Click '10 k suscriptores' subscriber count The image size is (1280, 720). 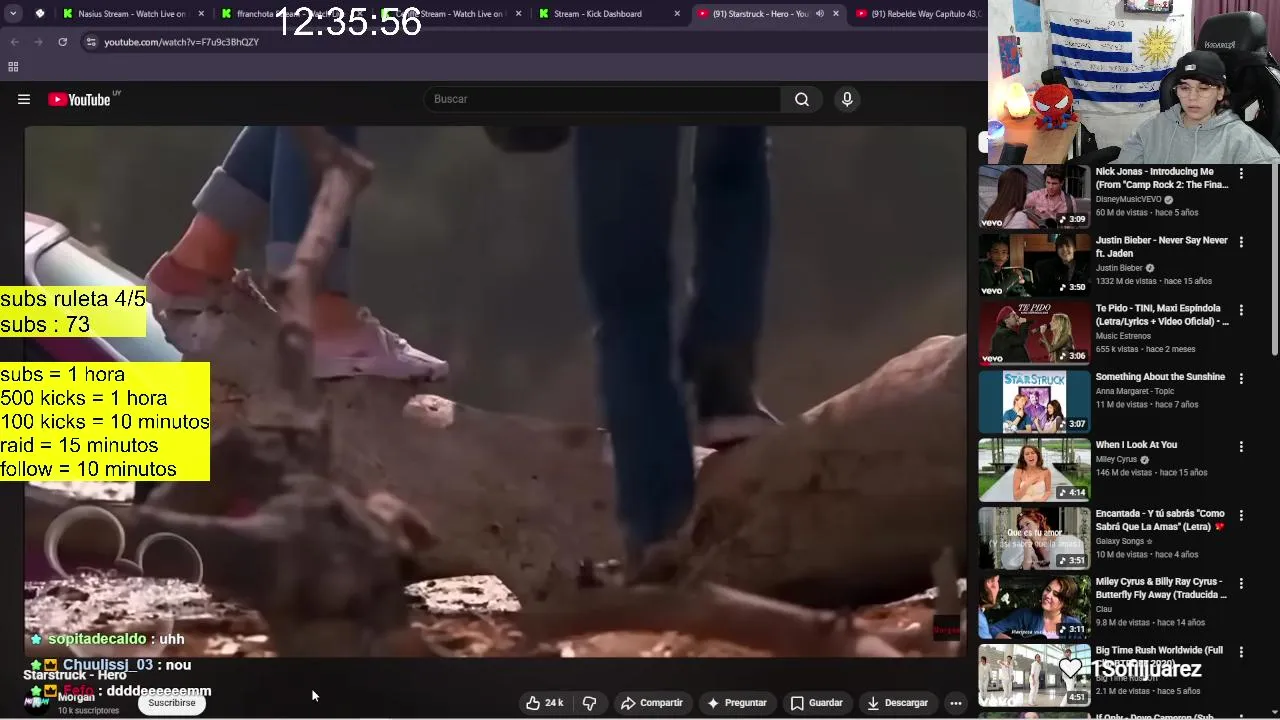click(x=88, y=711)
